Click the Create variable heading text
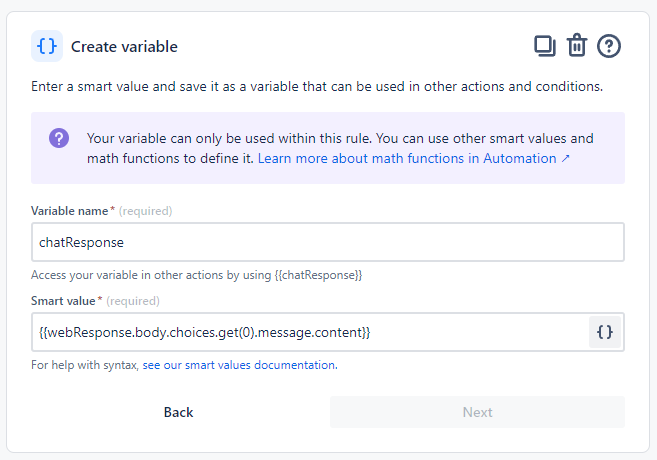The width and height of the screenshot is (657, 460). click(x=124, y=47)
